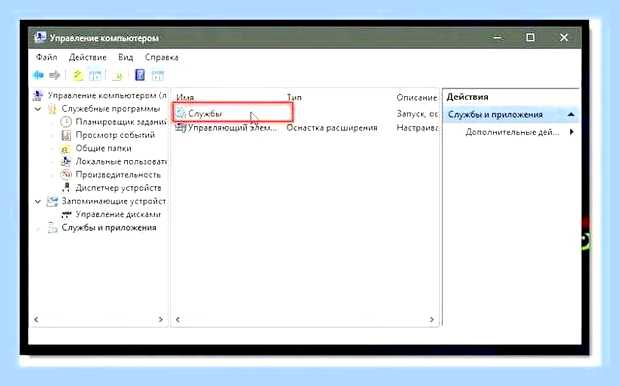Select the Управление дисками icon
Screen dimensions: 620x386
(x=66, y=214)
